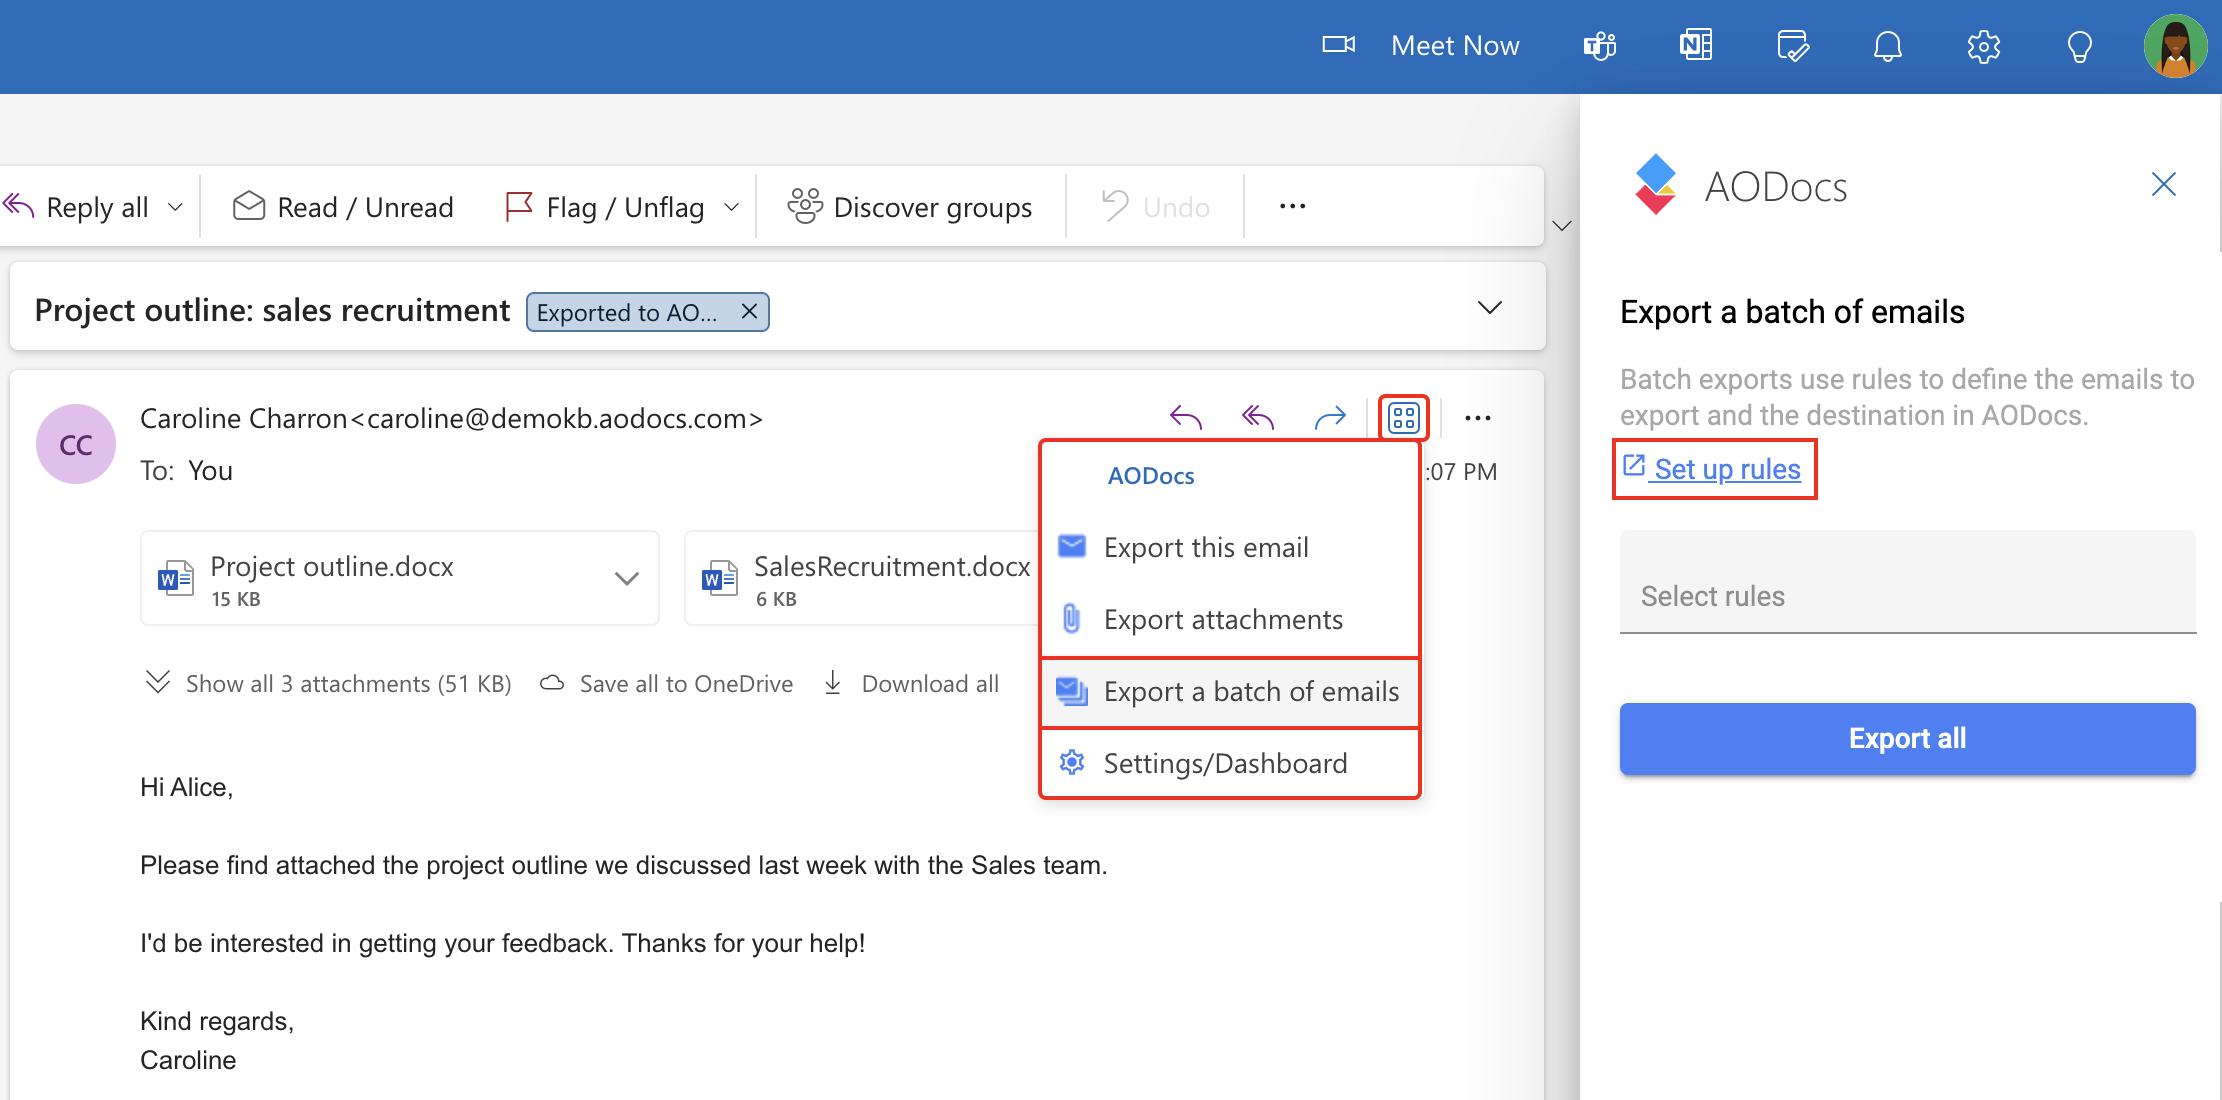Expand ribbon chevron beside toolbar
The image size is (2222, 1100).
point(1562,226)
